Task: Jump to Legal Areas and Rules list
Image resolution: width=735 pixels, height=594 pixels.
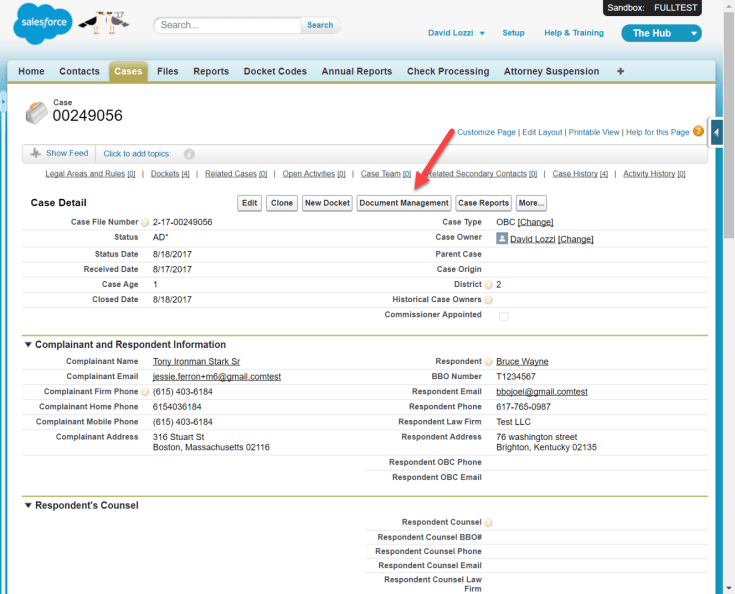Action: [90, 174]
